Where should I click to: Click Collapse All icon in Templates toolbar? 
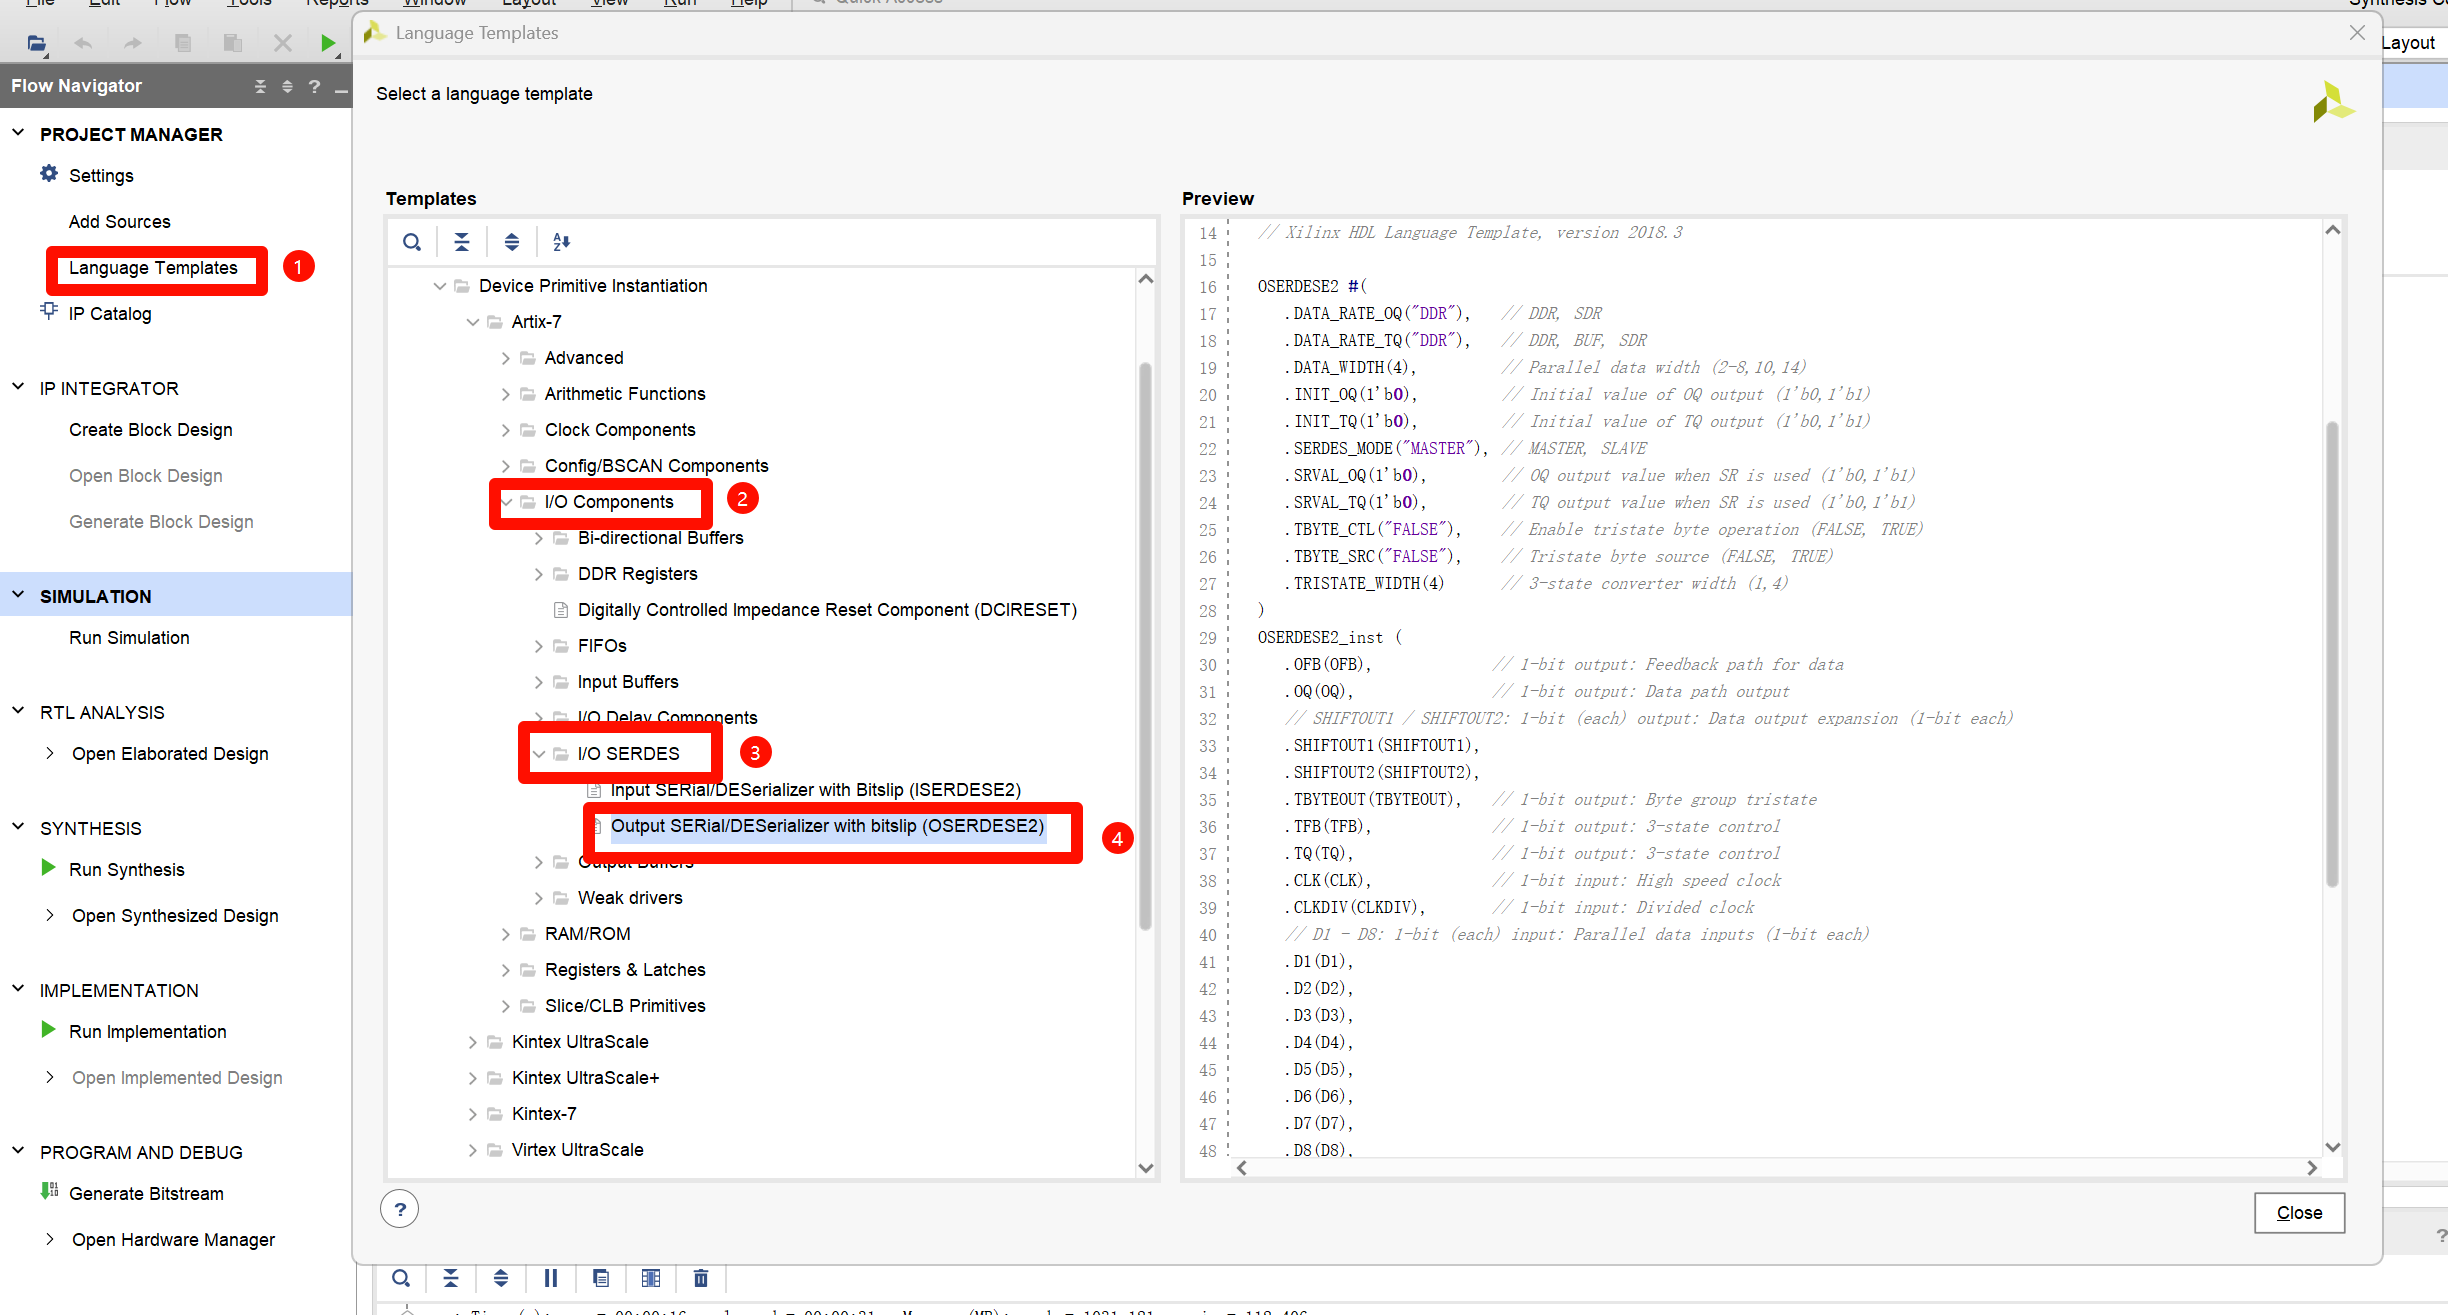point(461,242)
